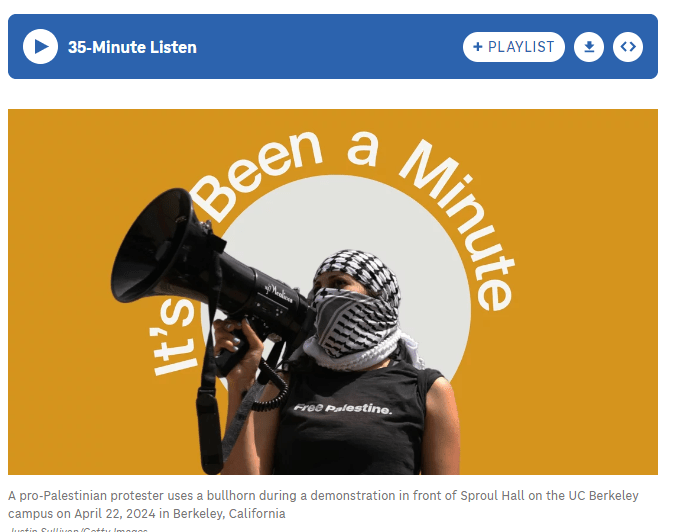Click the plus sign in PLAYLIST button

click(477, 47)
